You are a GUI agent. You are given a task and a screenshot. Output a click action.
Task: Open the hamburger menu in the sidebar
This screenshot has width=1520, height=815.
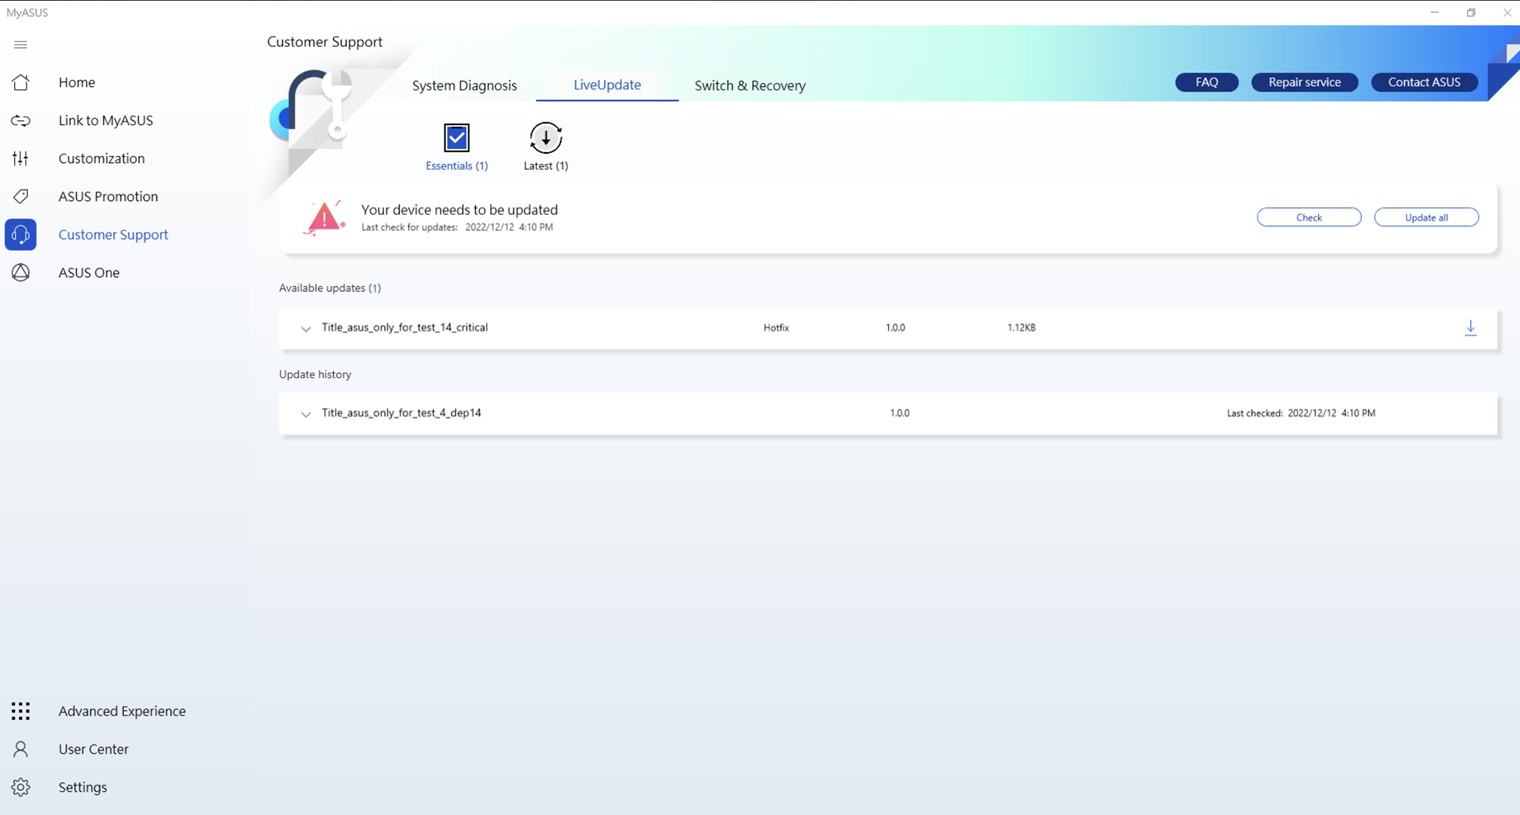[20, 45]
